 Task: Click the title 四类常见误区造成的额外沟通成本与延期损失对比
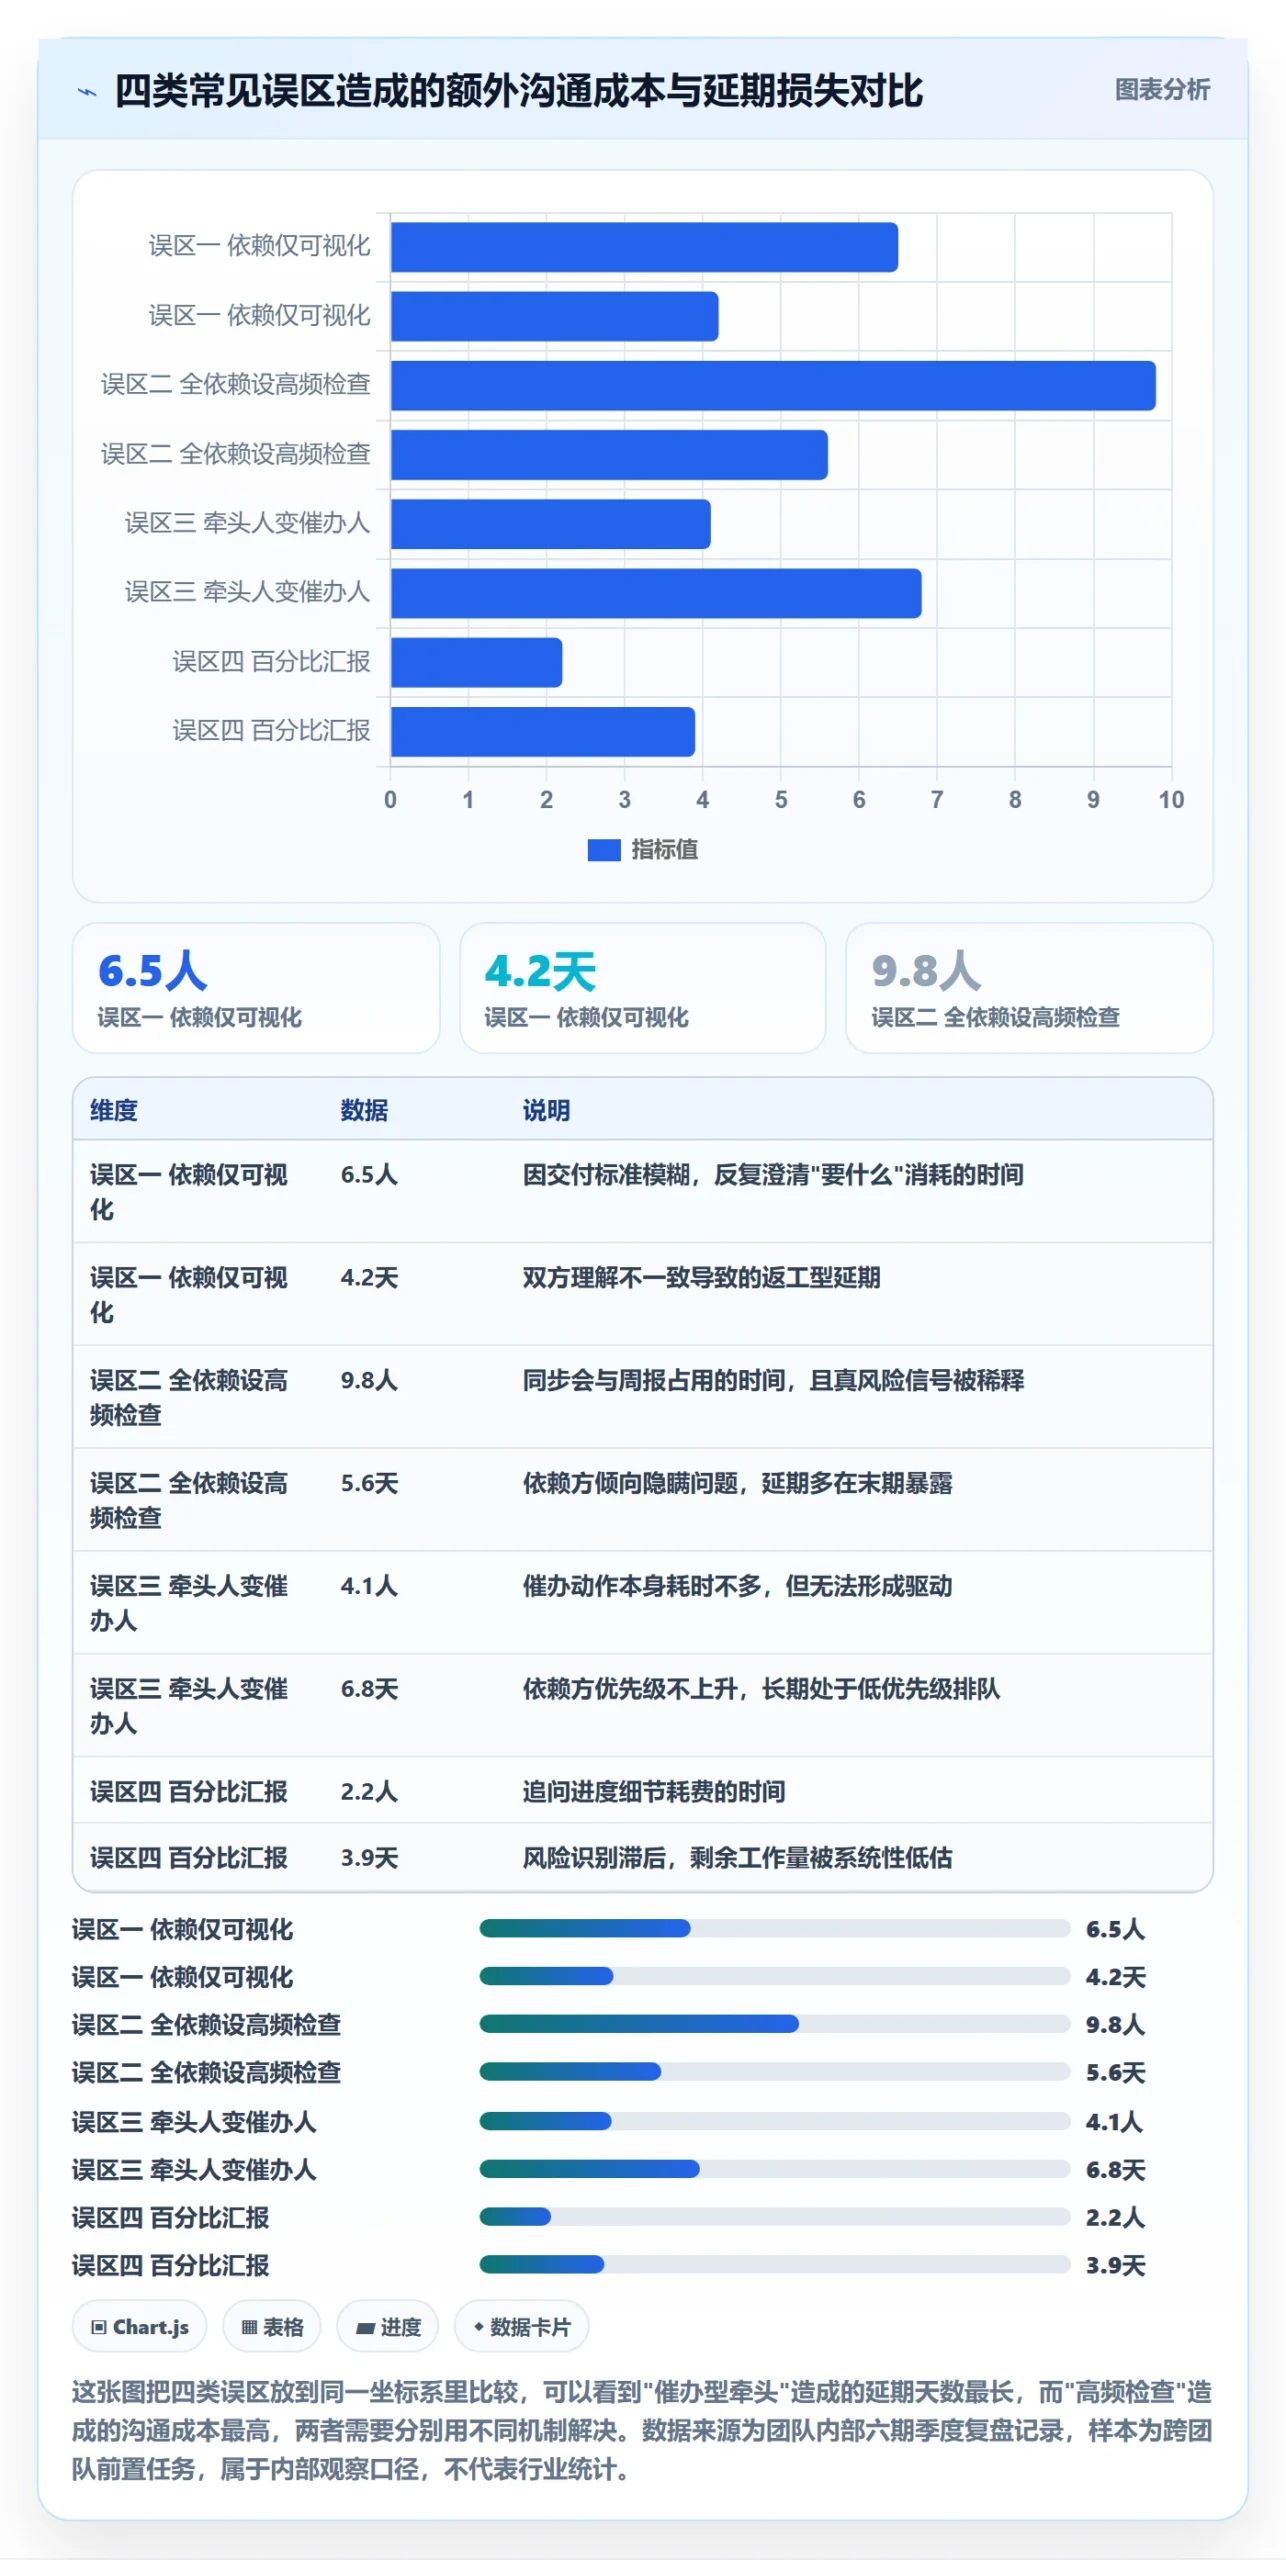(x=519, y=91)
